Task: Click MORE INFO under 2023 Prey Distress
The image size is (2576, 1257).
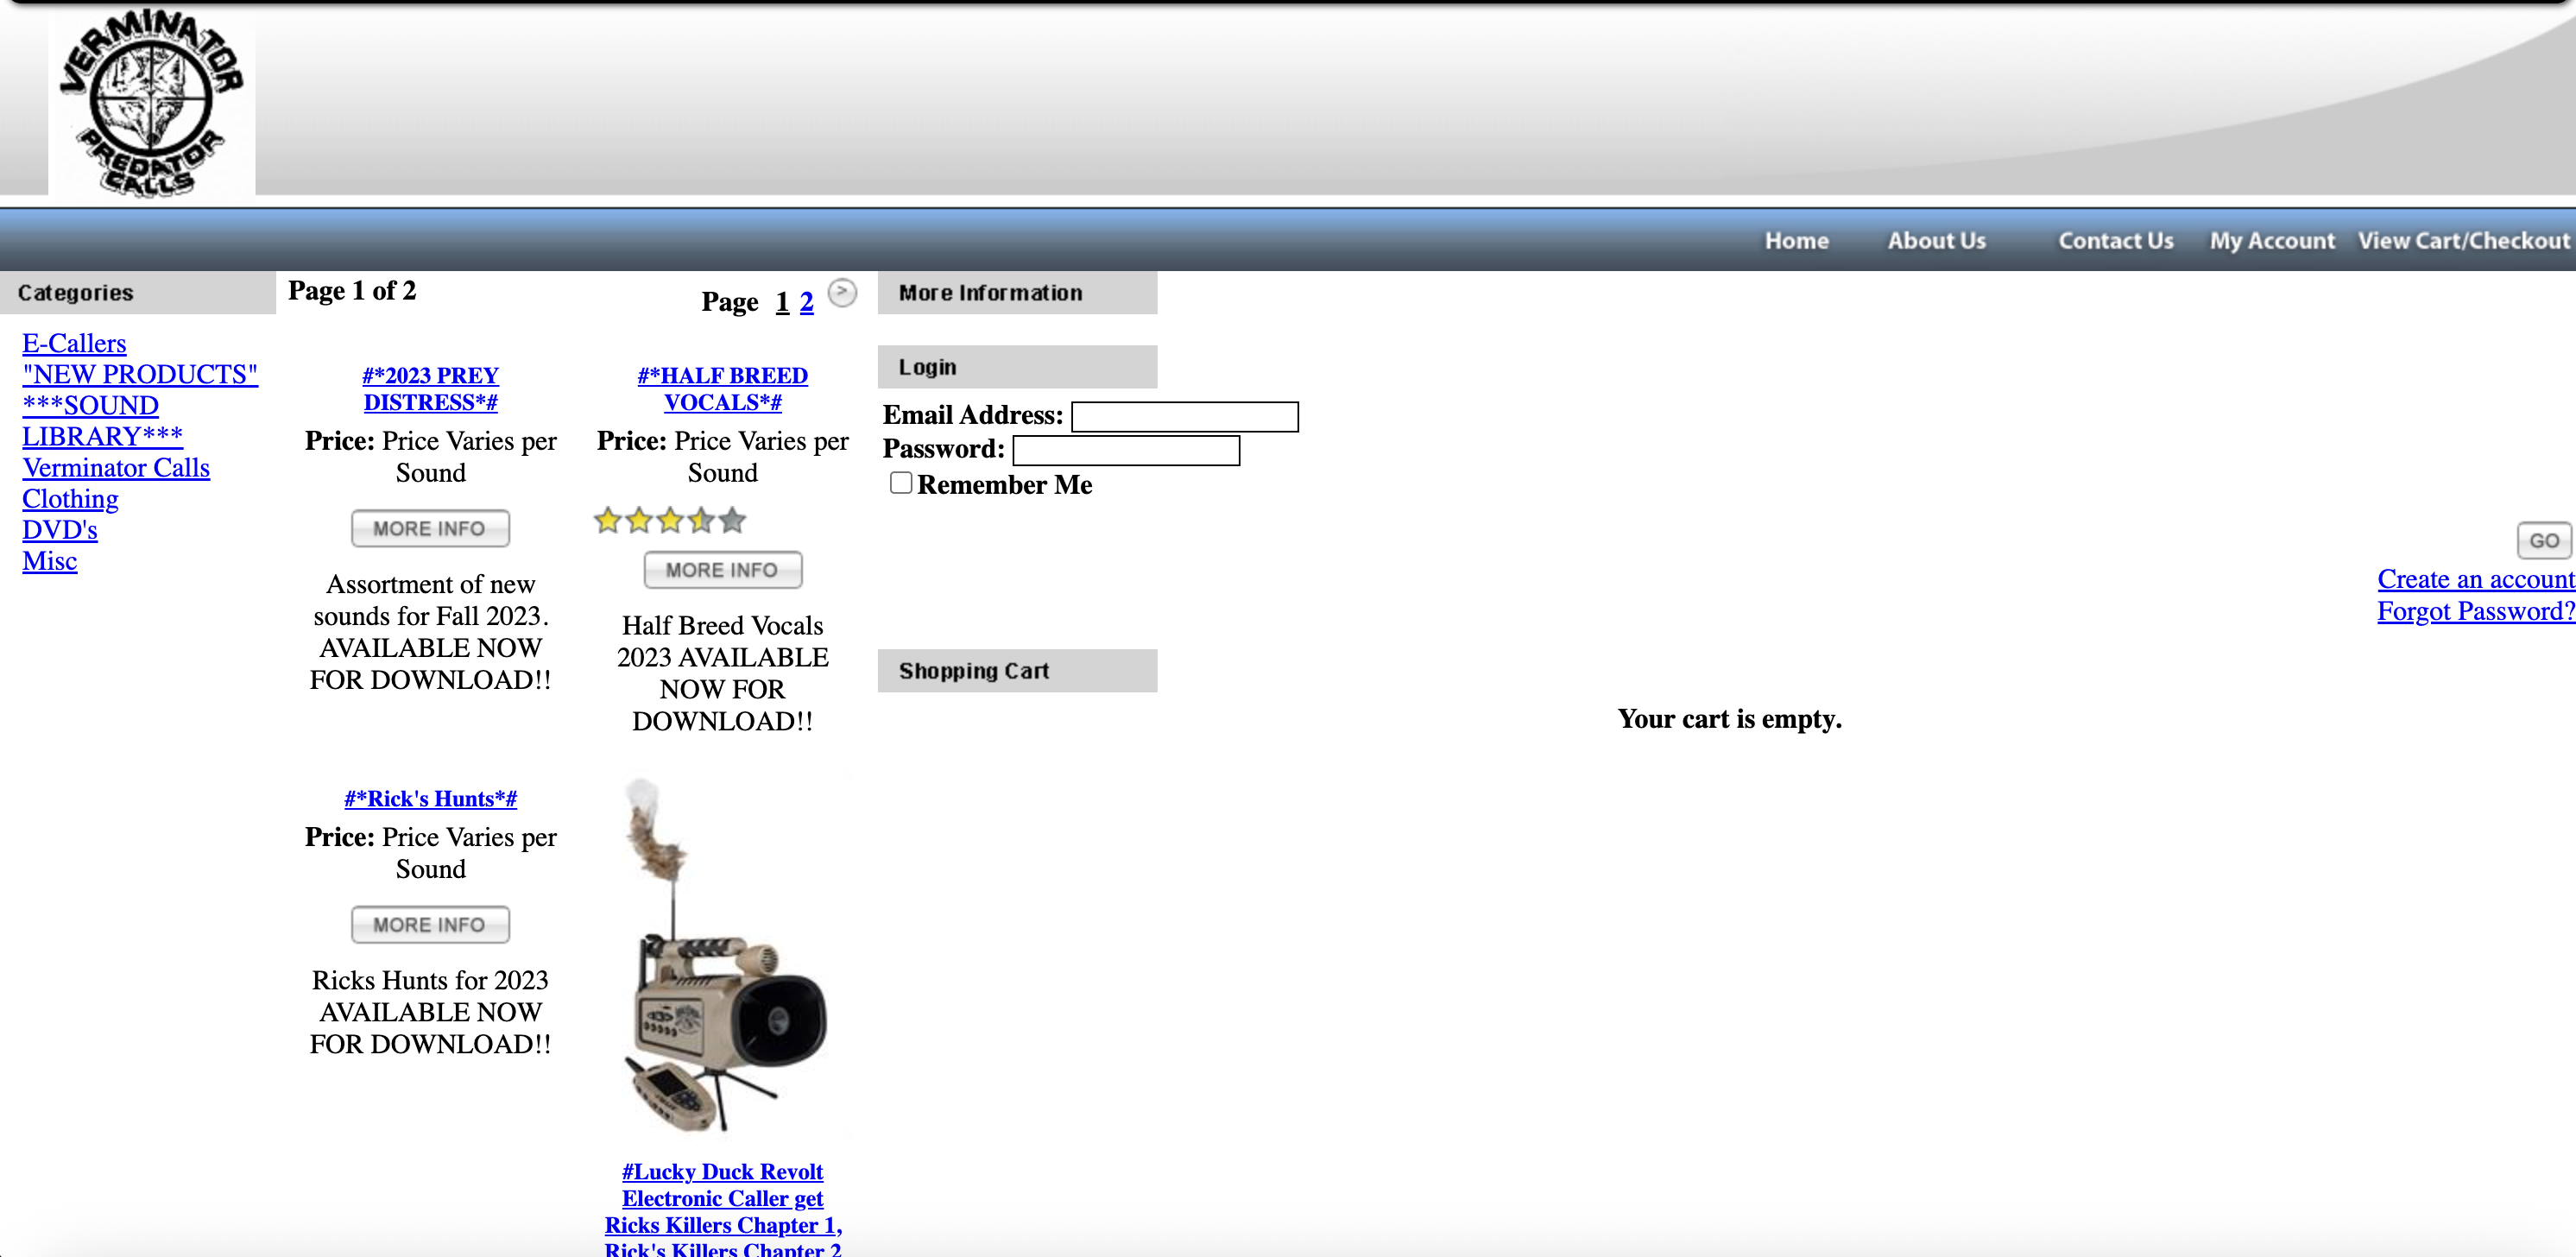Action: (430, 528)
